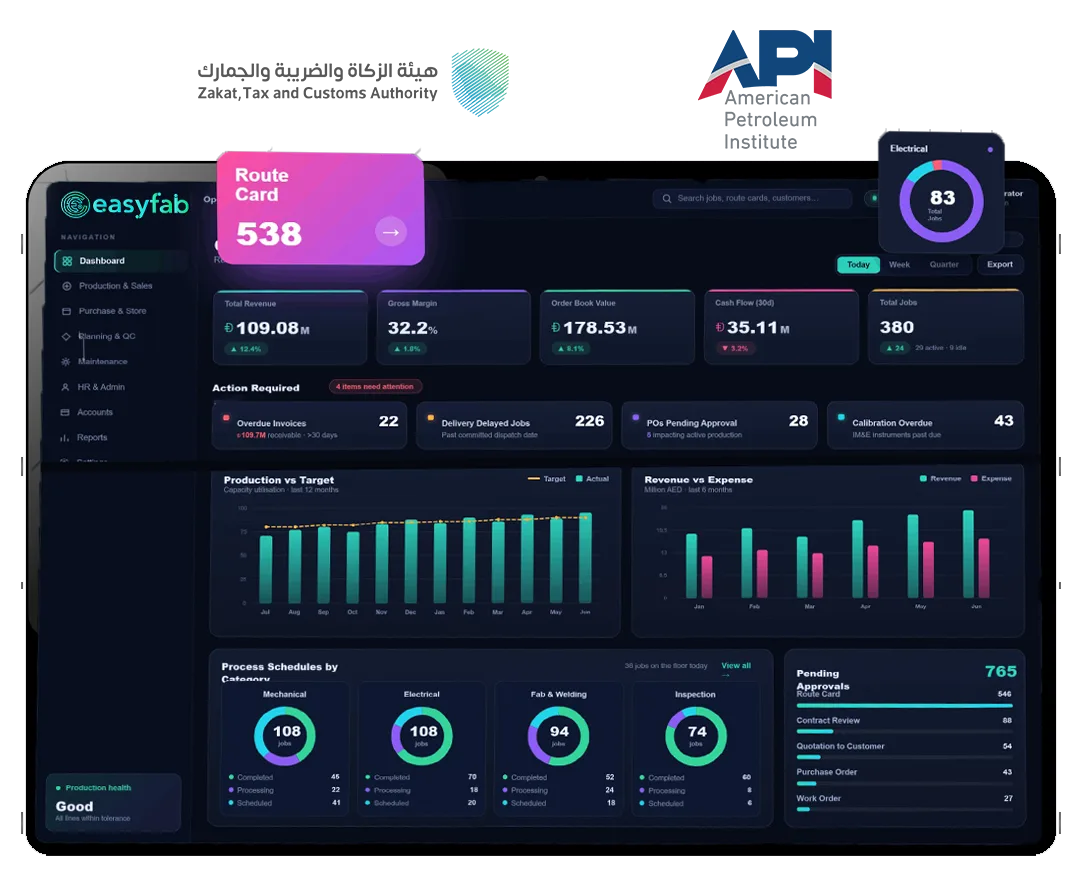Click the Total Jobs 380 card
This screenshot has height=883, width=1081.
946,327
